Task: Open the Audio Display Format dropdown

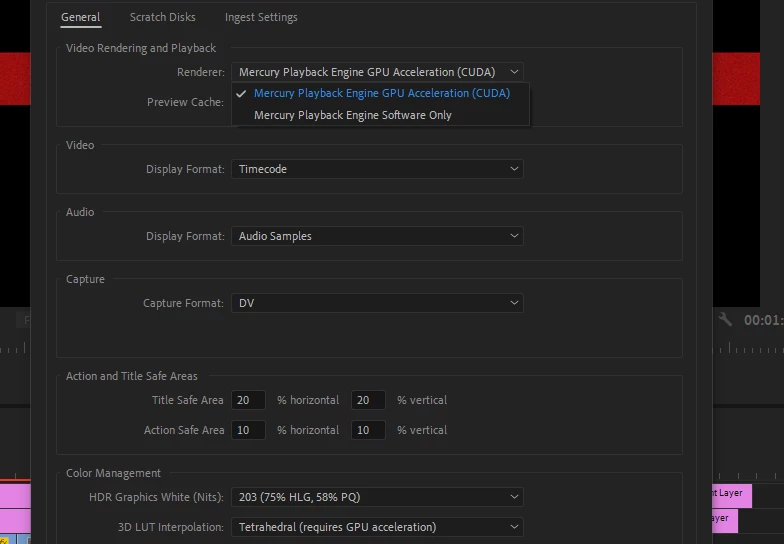Action: click(377, 236)
